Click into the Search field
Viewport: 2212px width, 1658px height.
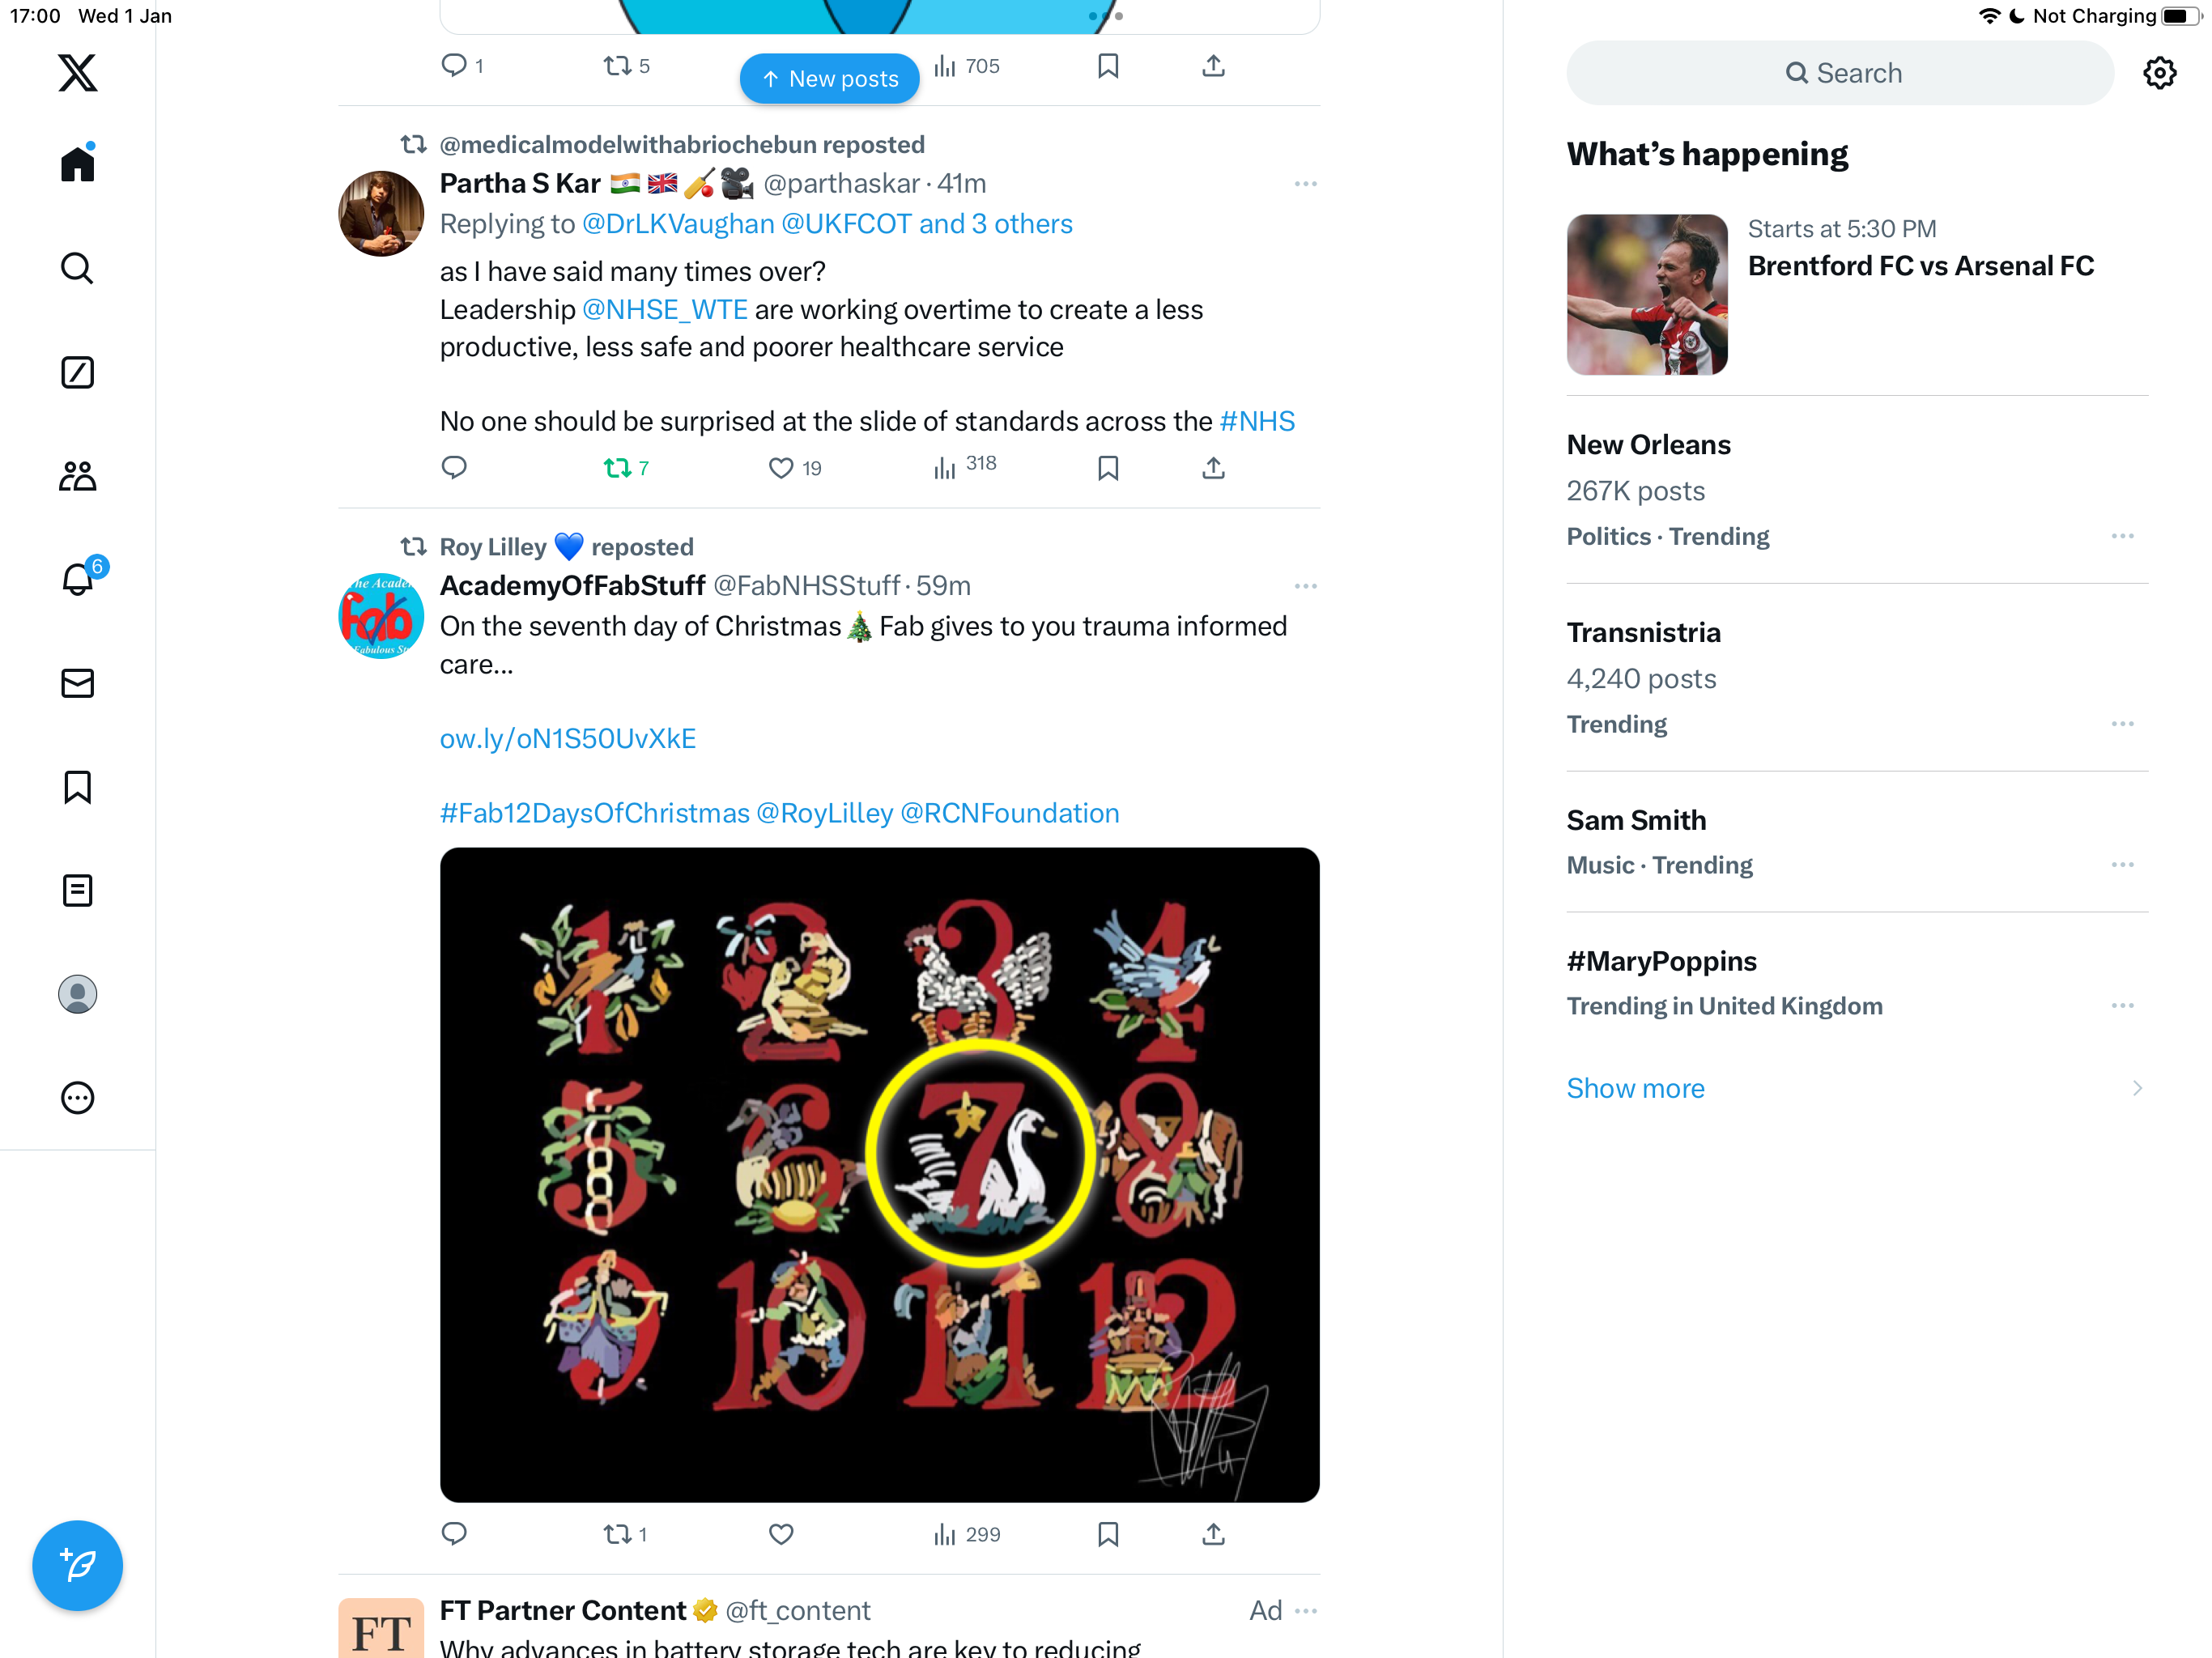[x=1840, y=73]
